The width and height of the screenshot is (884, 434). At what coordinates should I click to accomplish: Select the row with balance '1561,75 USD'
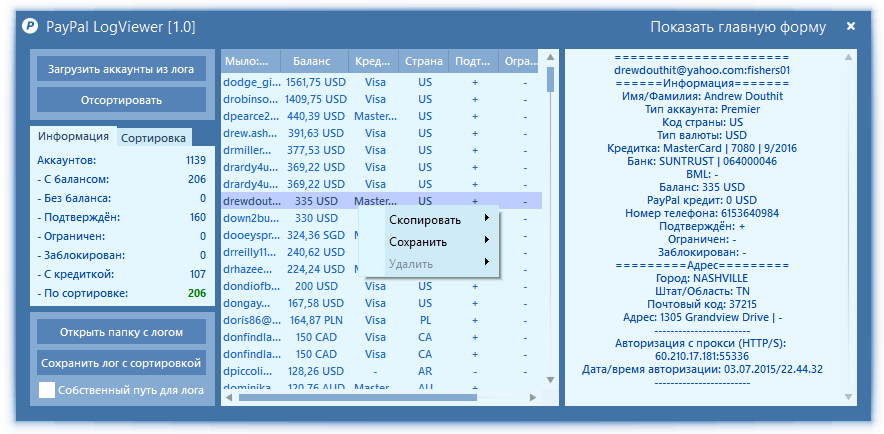381,82
